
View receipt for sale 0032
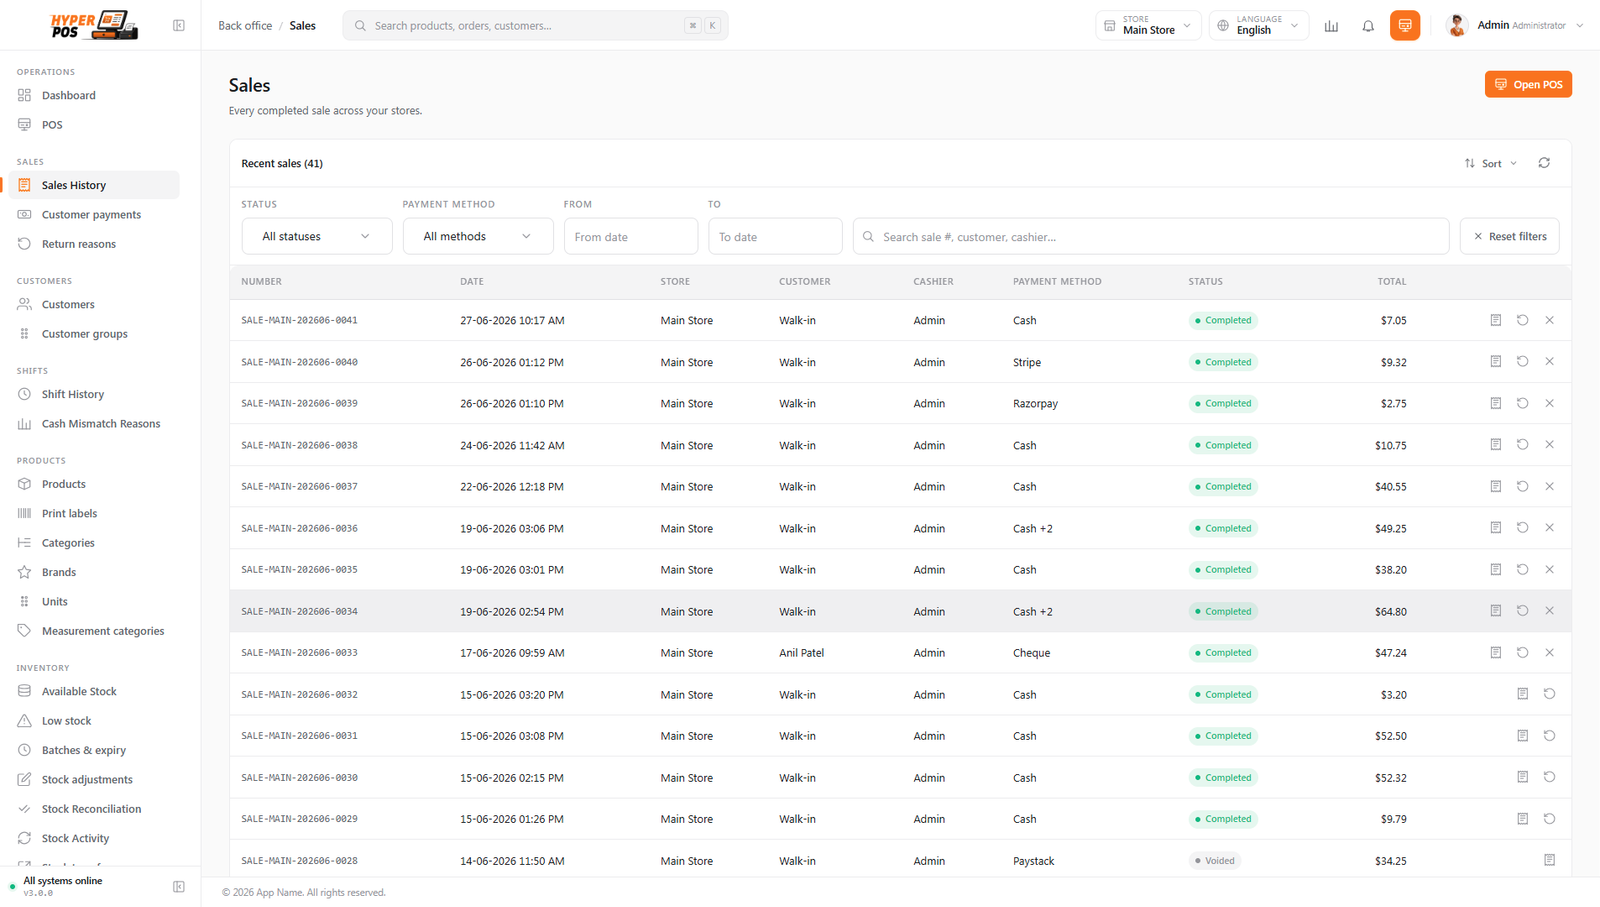[x=1522, y=693]
